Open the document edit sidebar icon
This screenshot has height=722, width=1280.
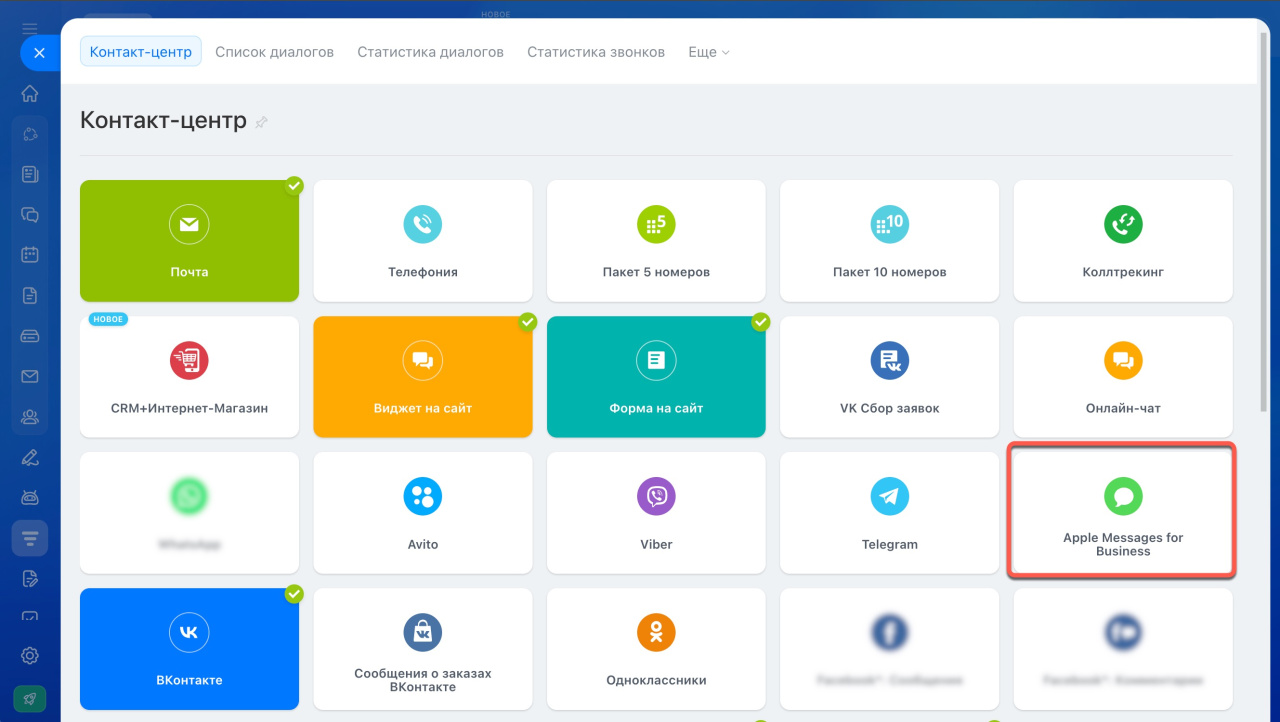30,578
